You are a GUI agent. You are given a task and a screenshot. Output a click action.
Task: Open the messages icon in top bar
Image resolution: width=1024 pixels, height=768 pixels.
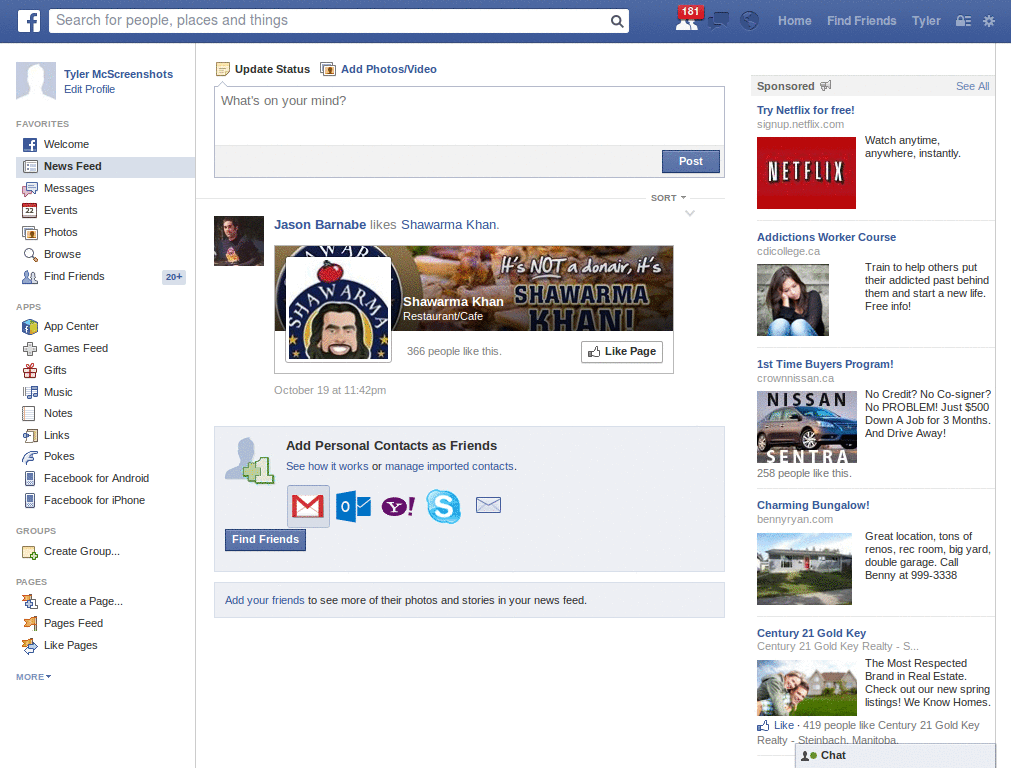719,20
